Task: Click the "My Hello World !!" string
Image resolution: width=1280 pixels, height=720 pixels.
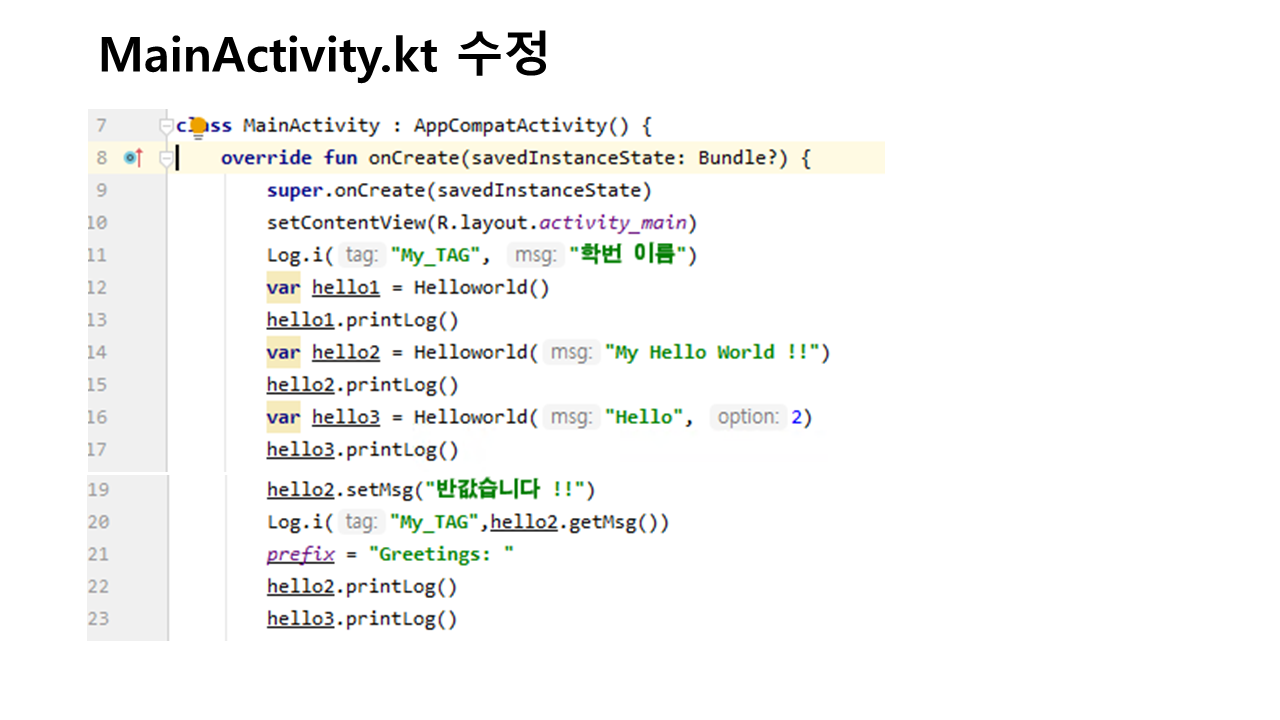Action: point(713,352)
